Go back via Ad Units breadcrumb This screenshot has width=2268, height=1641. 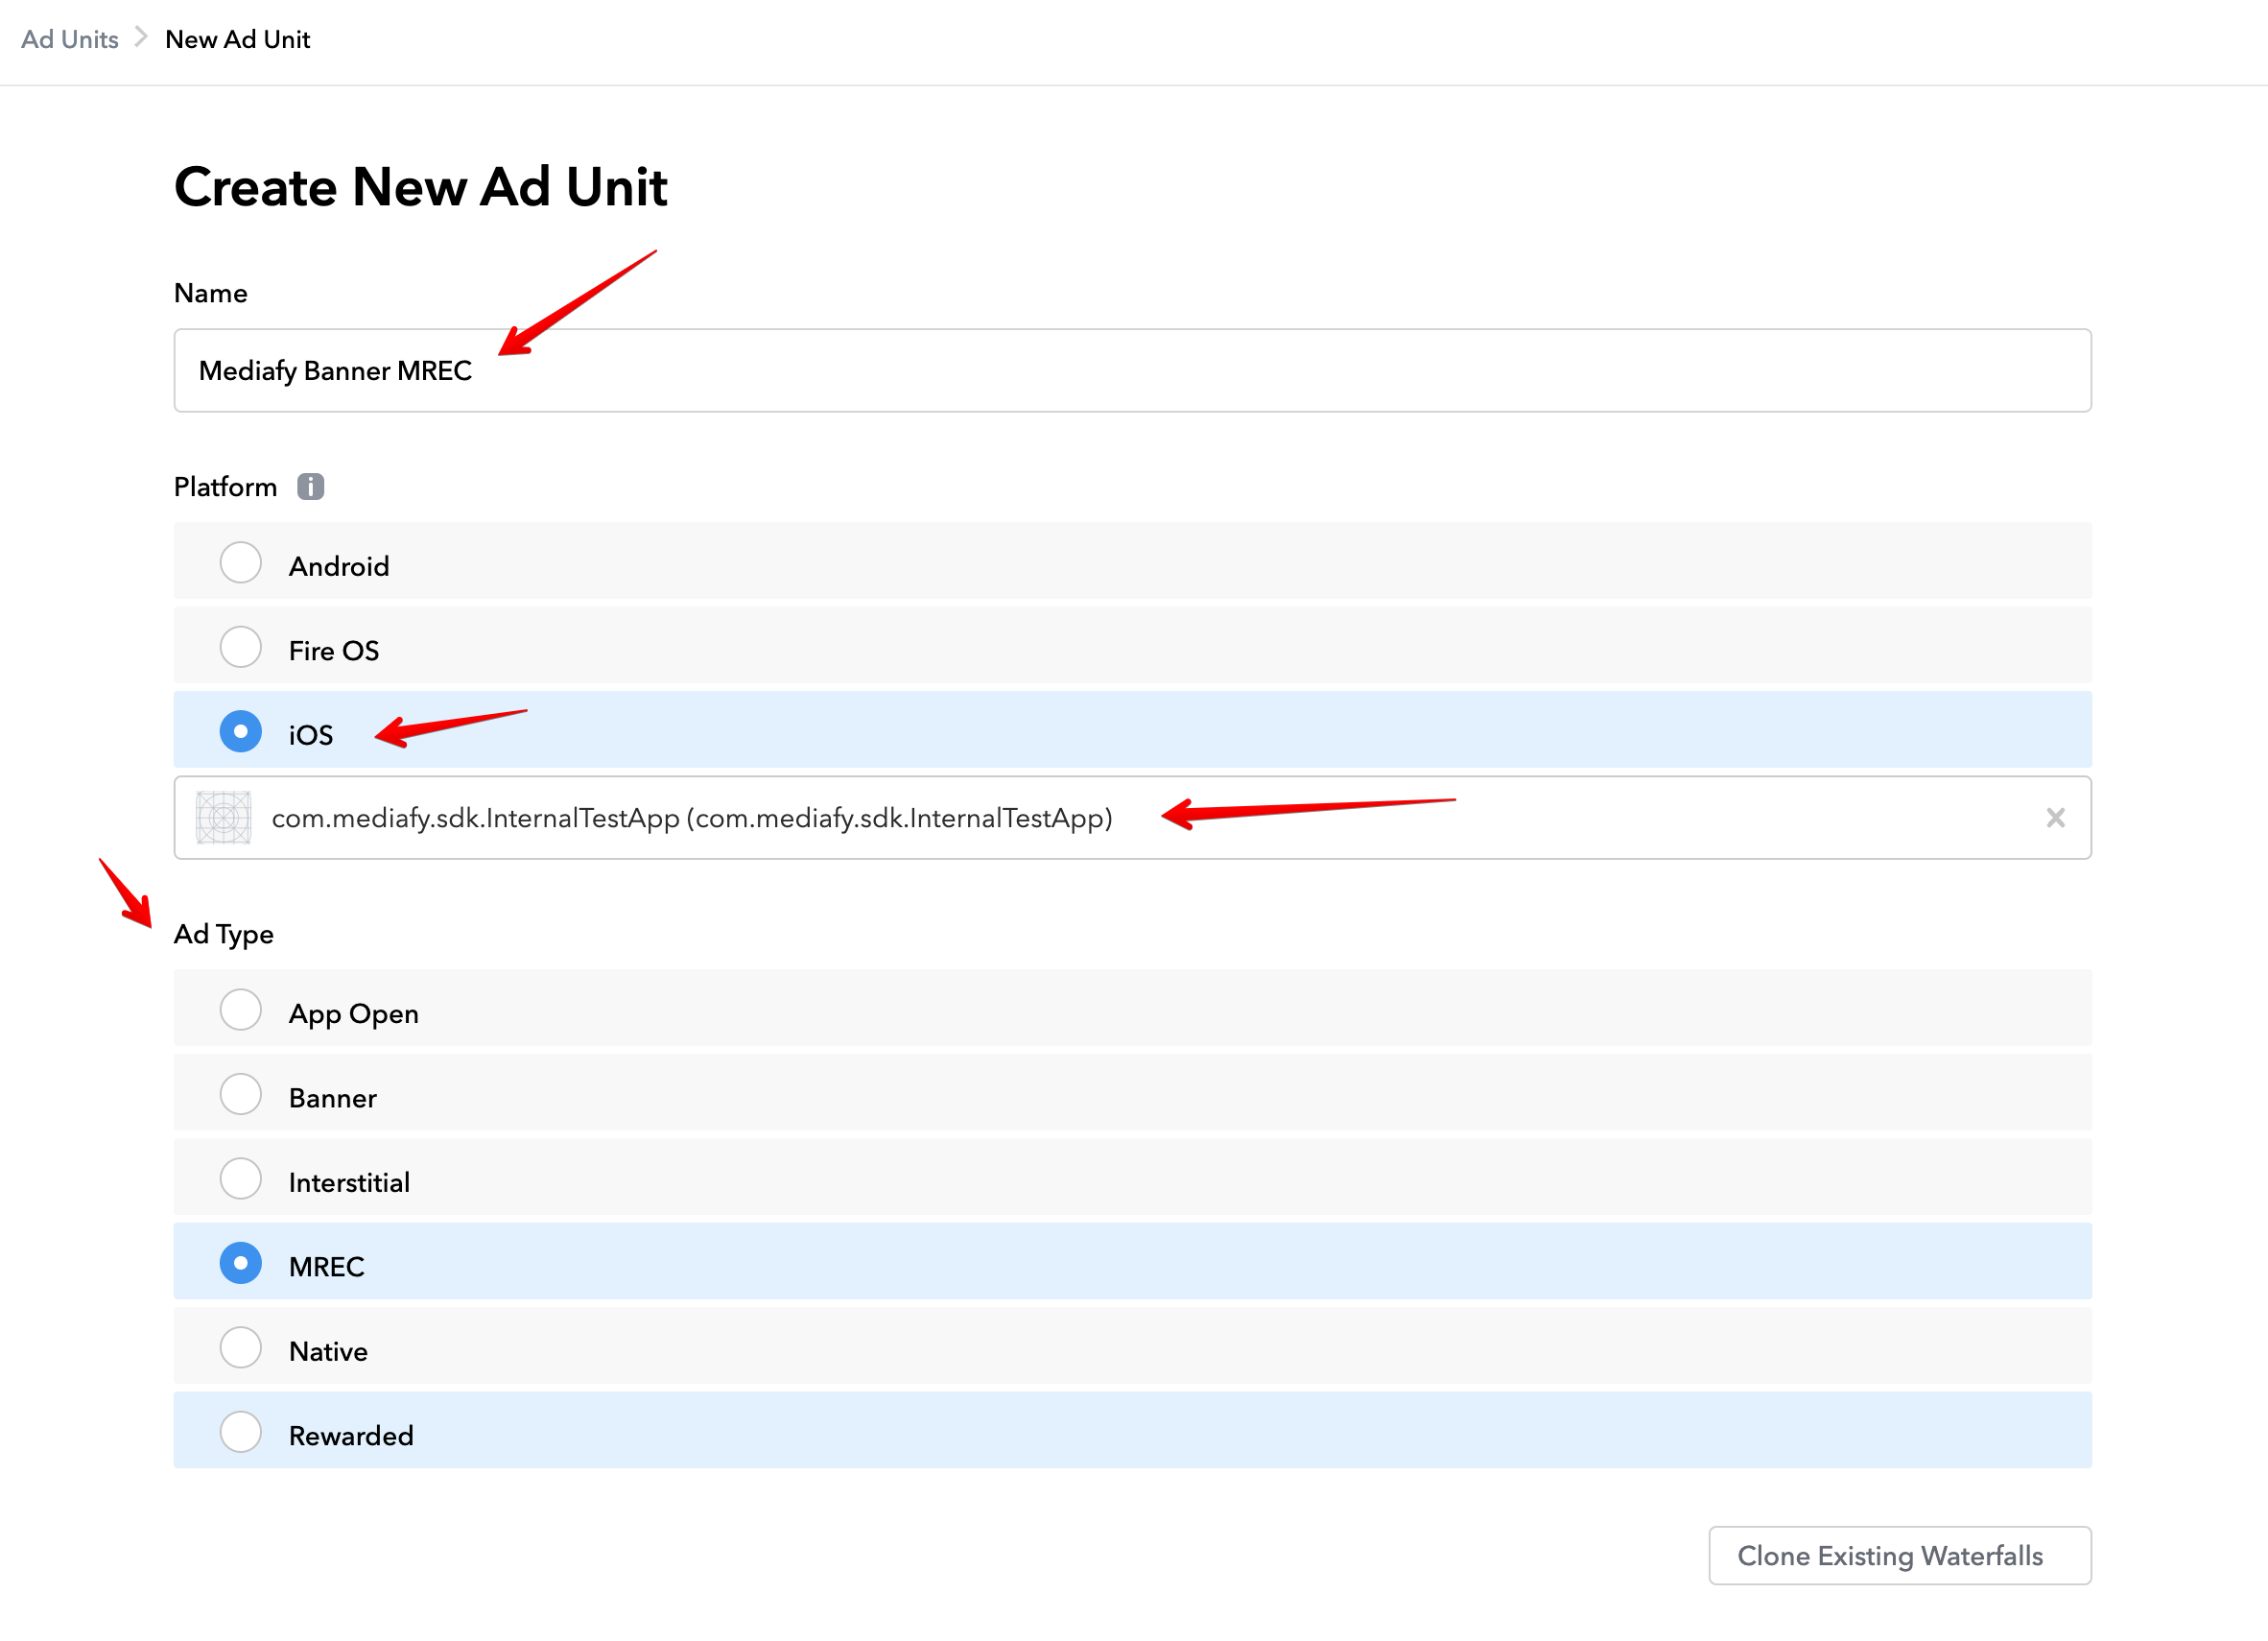[70, 39]
